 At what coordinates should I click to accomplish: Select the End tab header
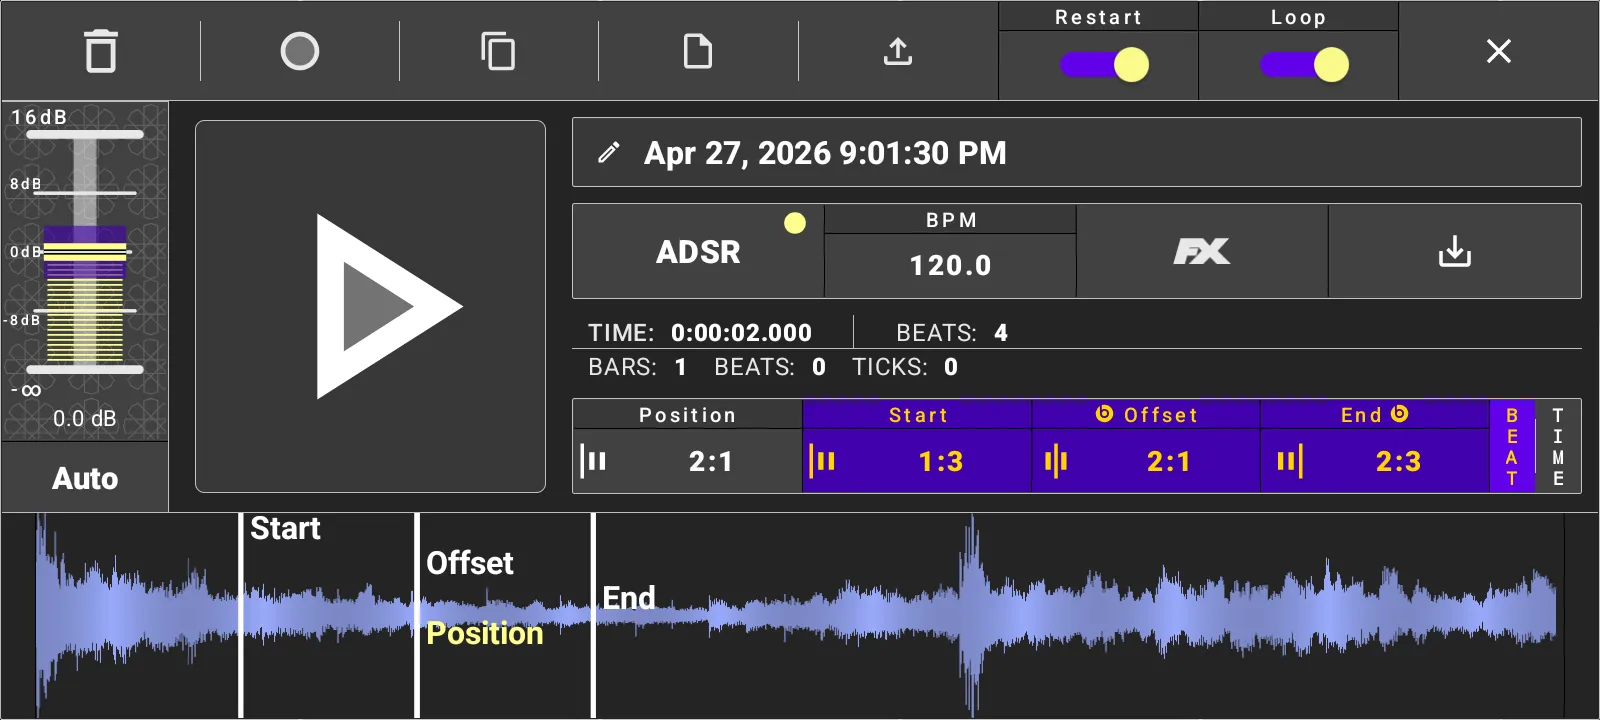click(1375, 415)
